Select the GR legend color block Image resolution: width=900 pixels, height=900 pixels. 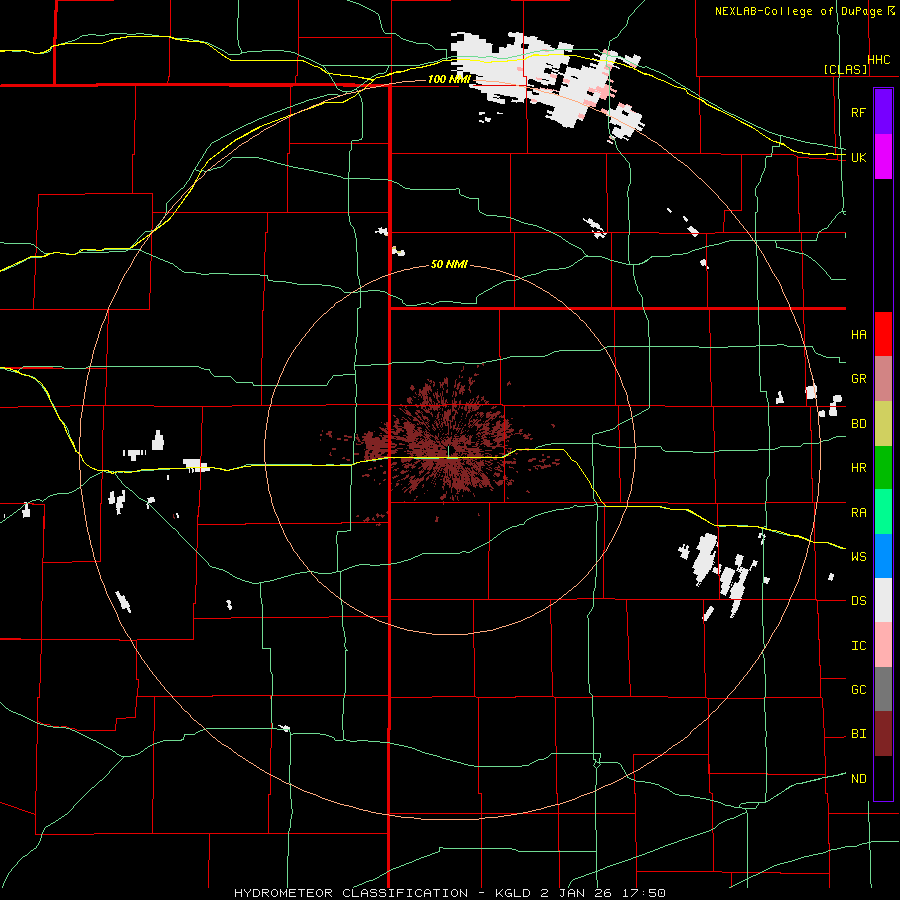[883, 379]
